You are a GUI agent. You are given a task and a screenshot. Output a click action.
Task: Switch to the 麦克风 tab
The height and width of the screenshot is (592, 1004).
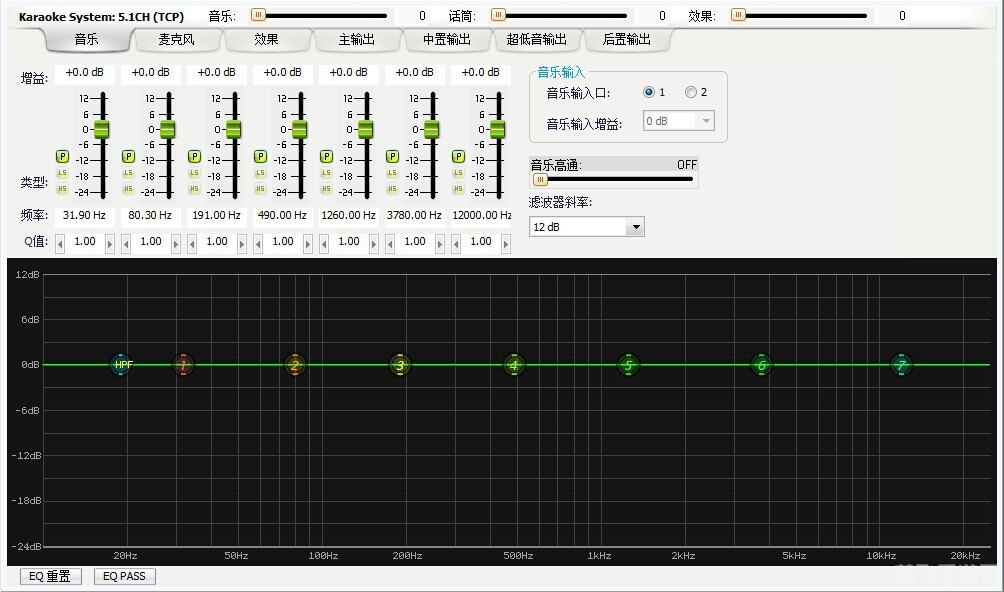179,39
